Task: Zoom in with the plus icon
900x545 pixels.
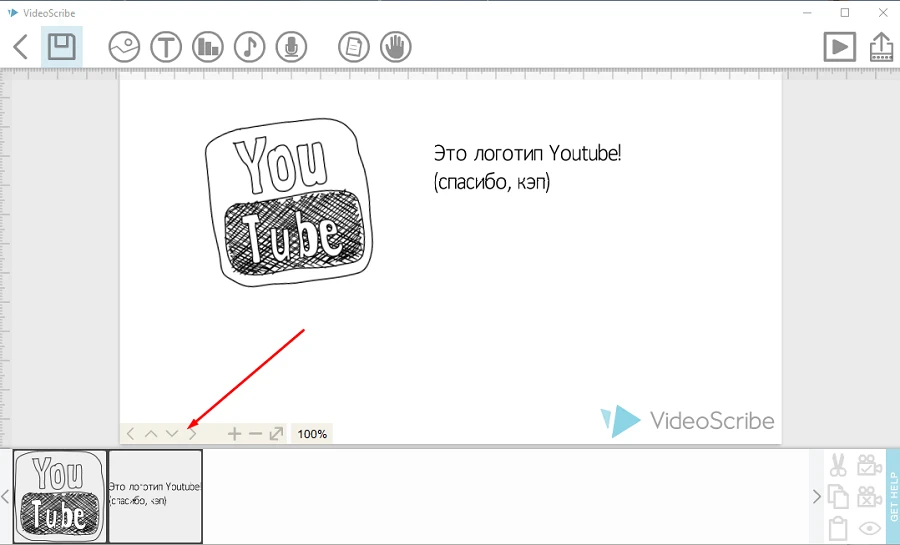Action: pyautogui.click(x=234, y=434)
